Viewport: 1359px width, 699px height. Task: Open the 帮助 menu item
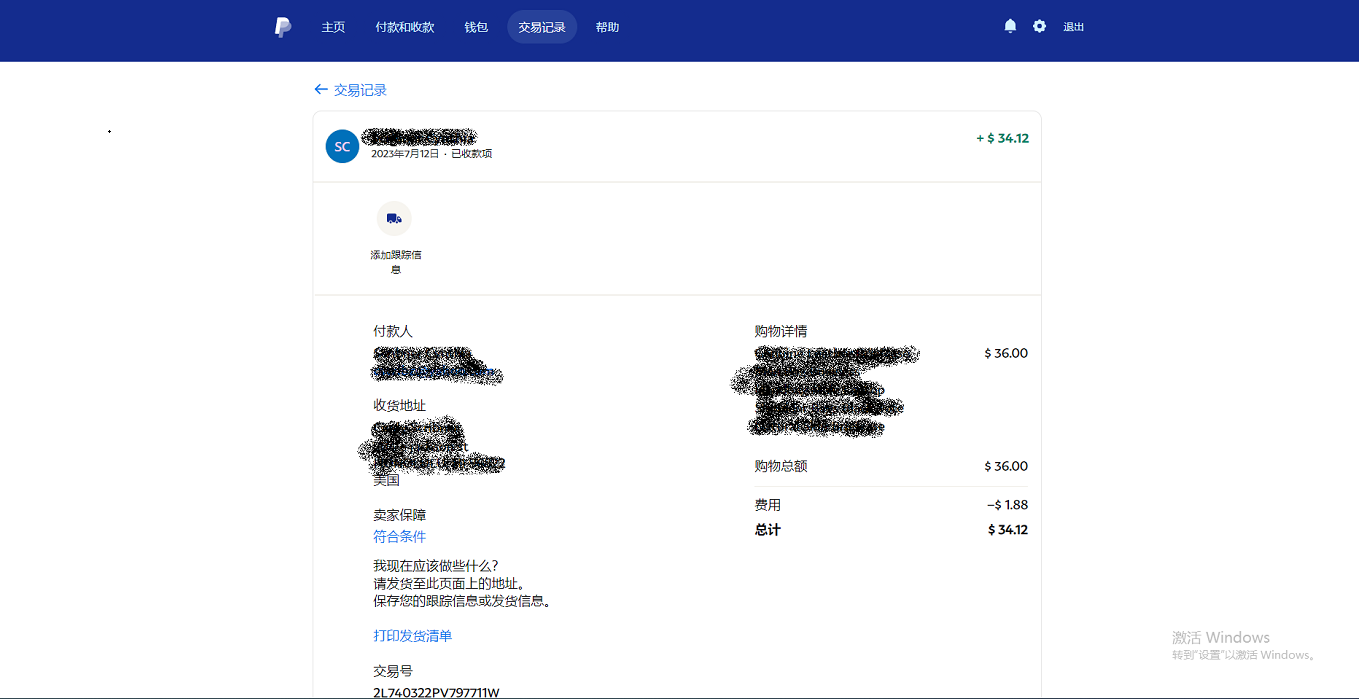(607, 27)
